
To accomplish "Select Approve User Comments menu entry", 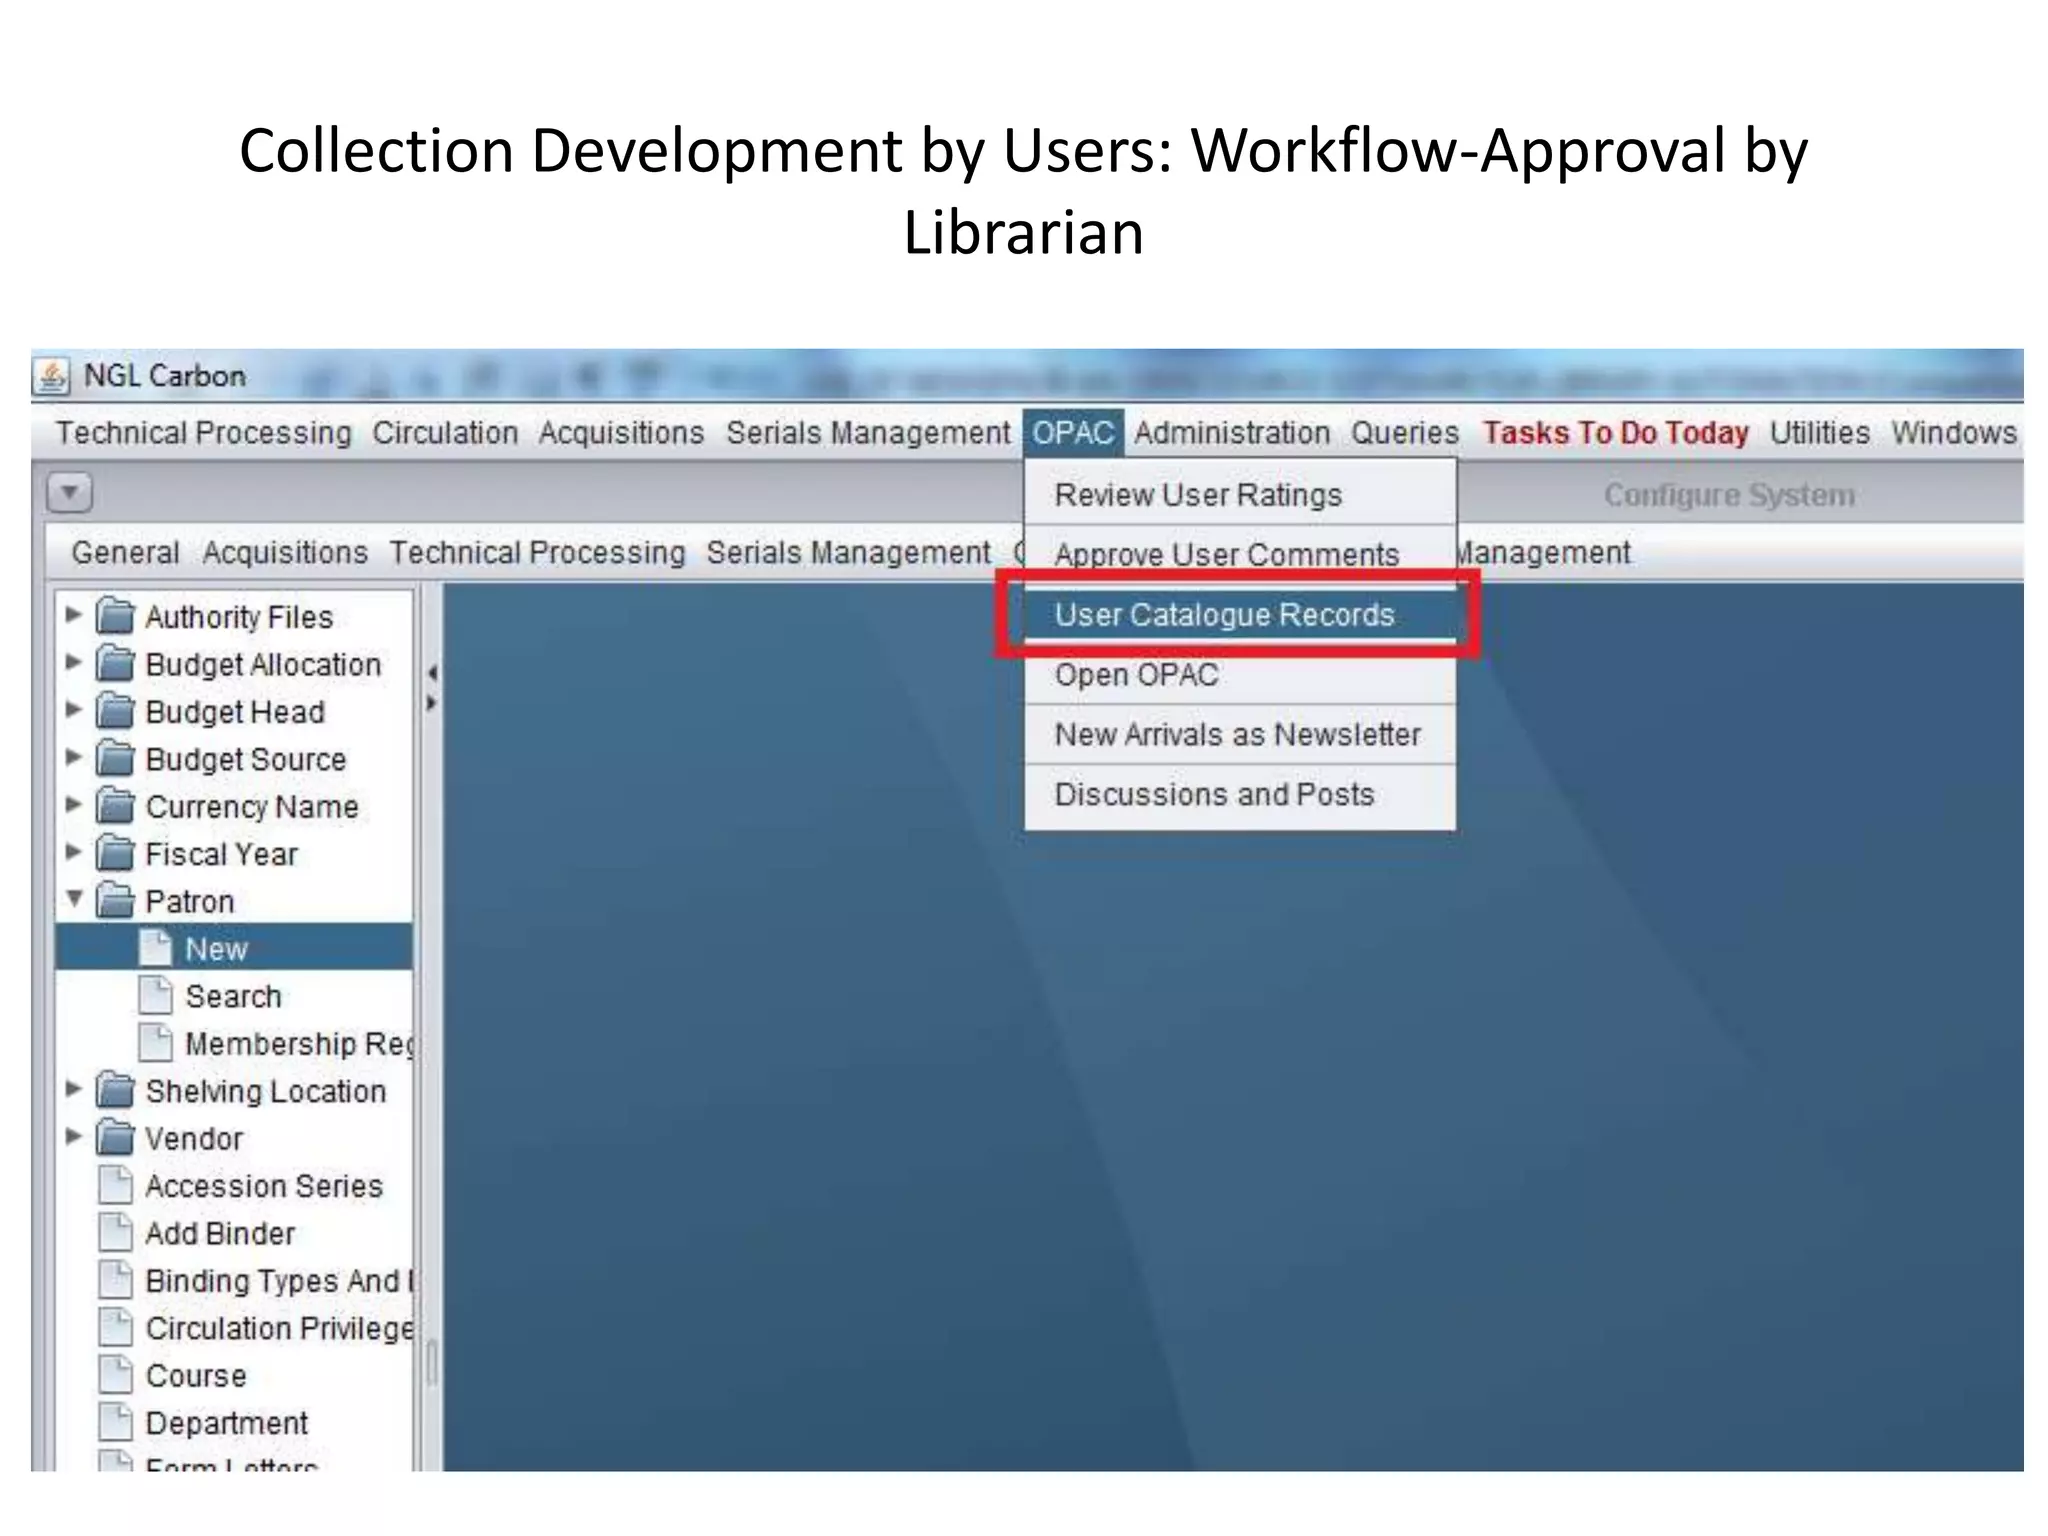I will coord(1240,554).
